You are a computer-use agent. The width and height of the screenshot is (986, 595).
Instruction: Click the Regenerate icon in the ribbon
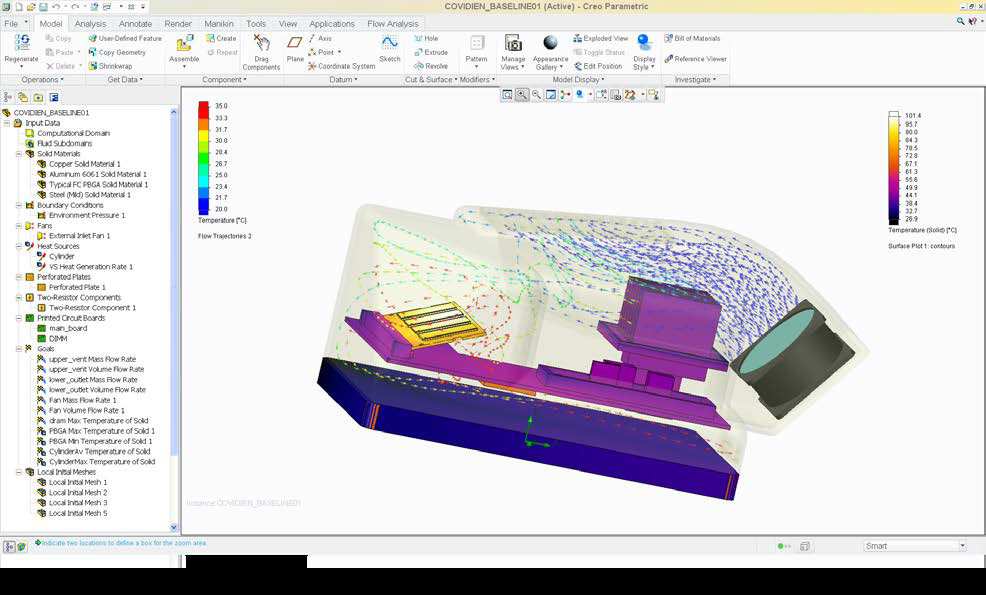[21, 43]
